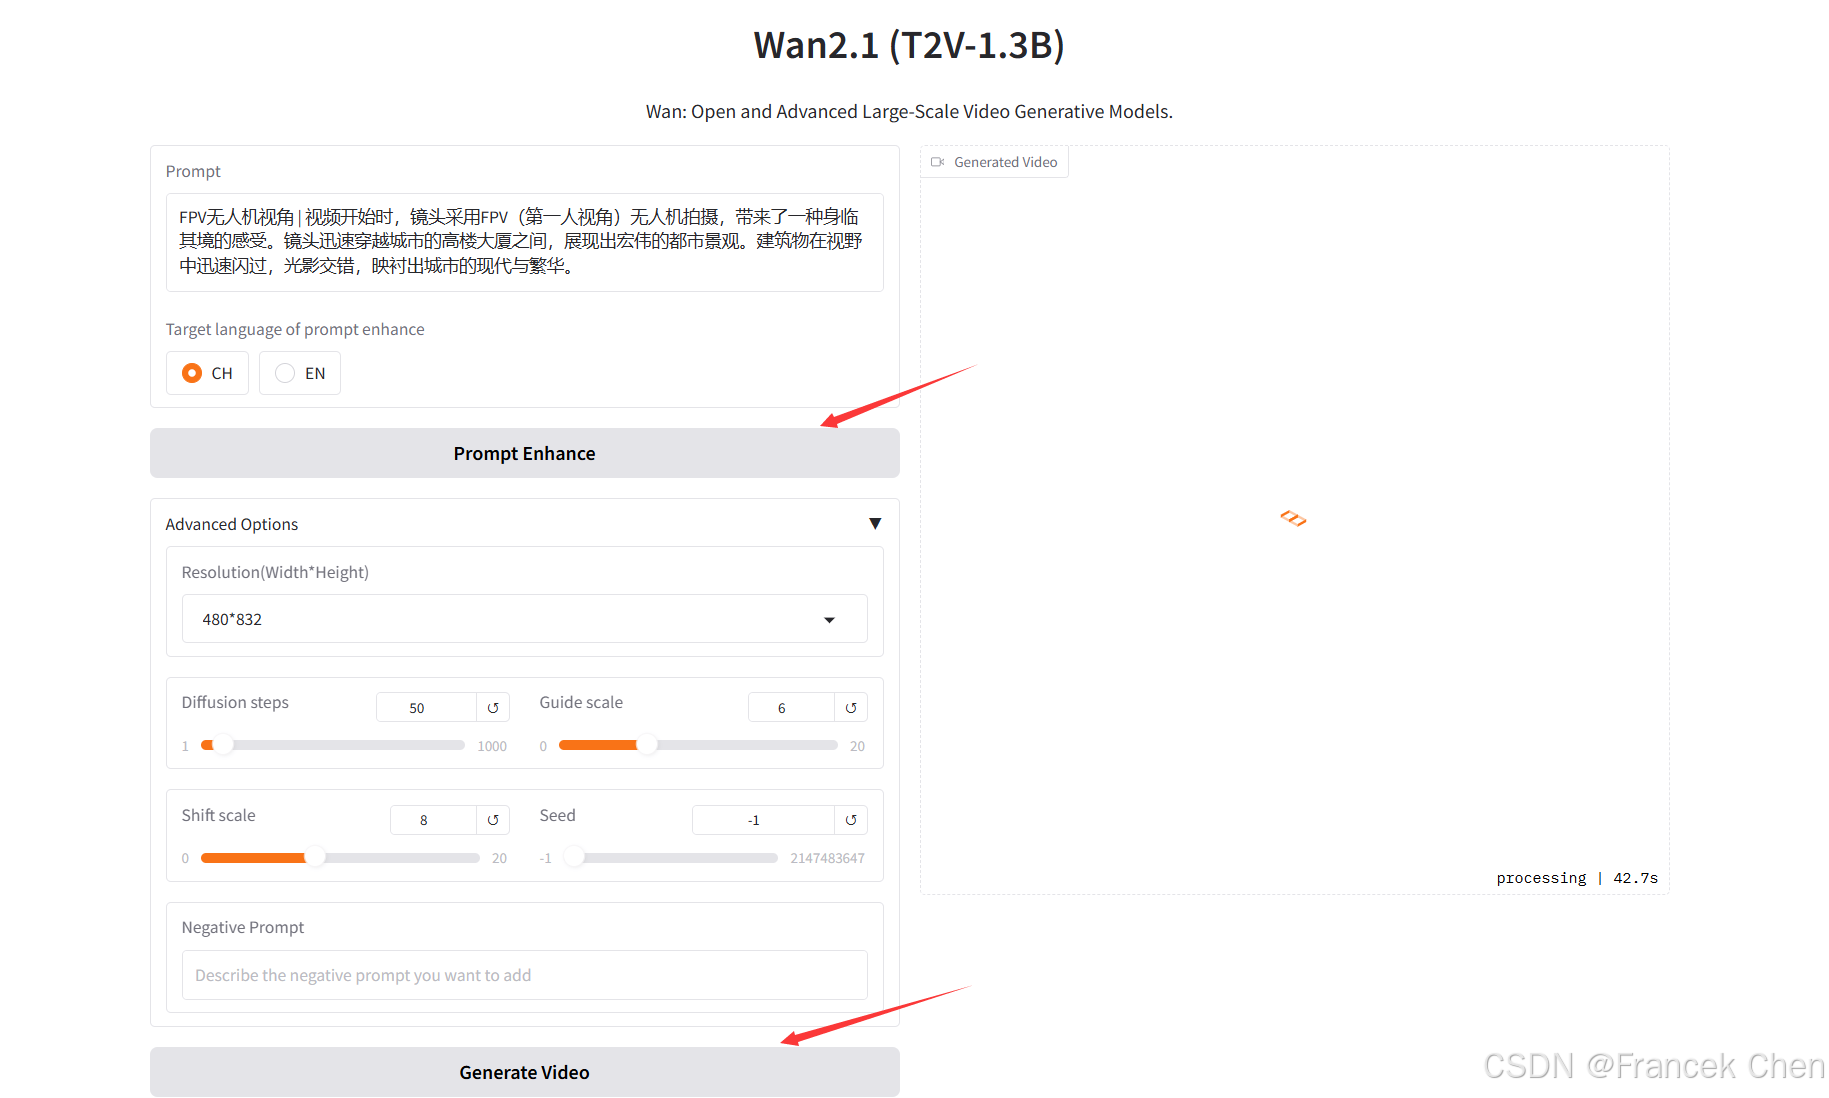Select CH target language
The width and height of the screenshot is (1829, 1098).
207,373
